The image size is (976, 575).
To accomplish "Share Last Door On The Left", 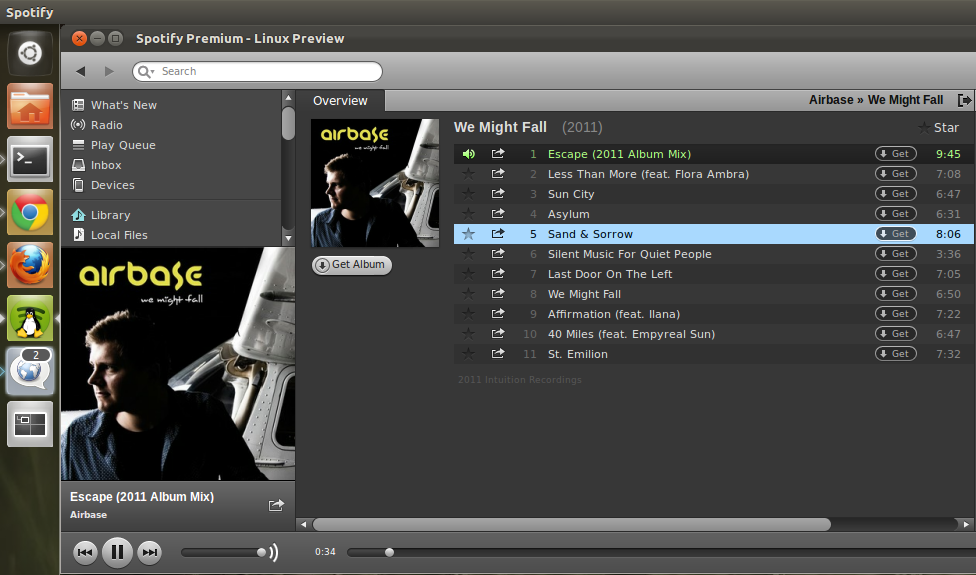I will (498, 274).
